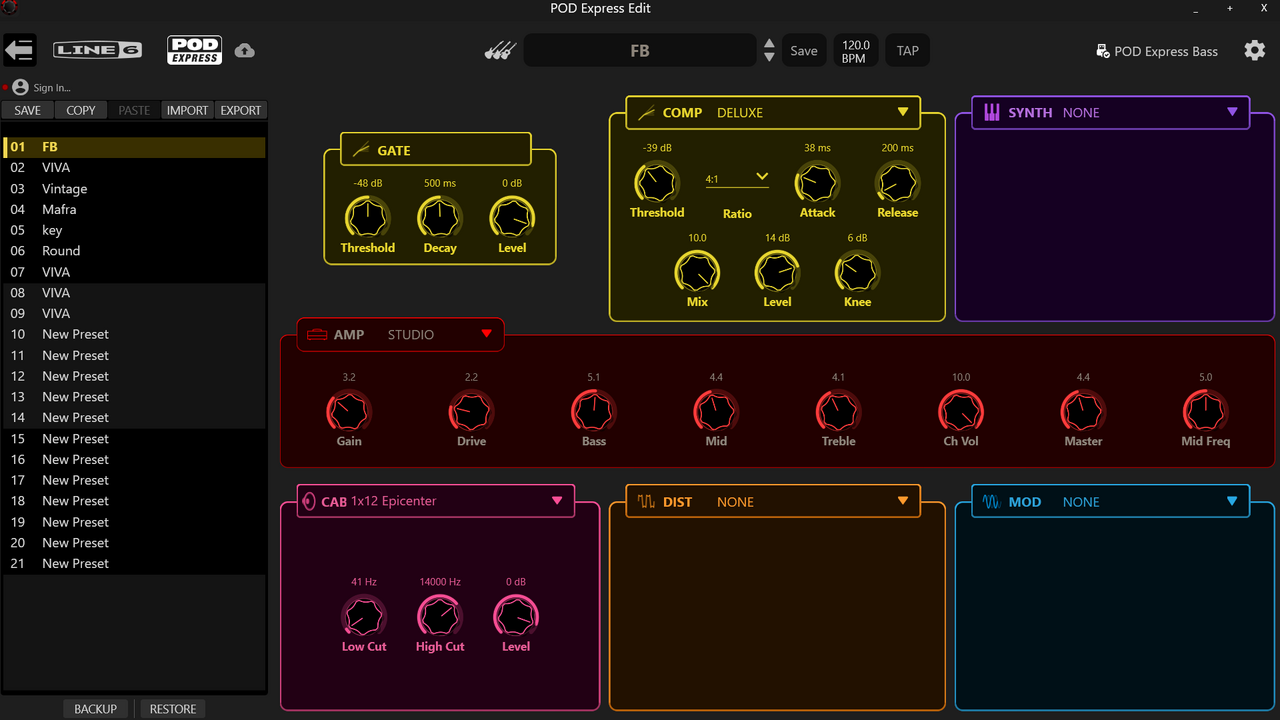The image size is (1280, 720).
Task: Click the POD Express Bass device label
Action: [x=1166, y=51]
